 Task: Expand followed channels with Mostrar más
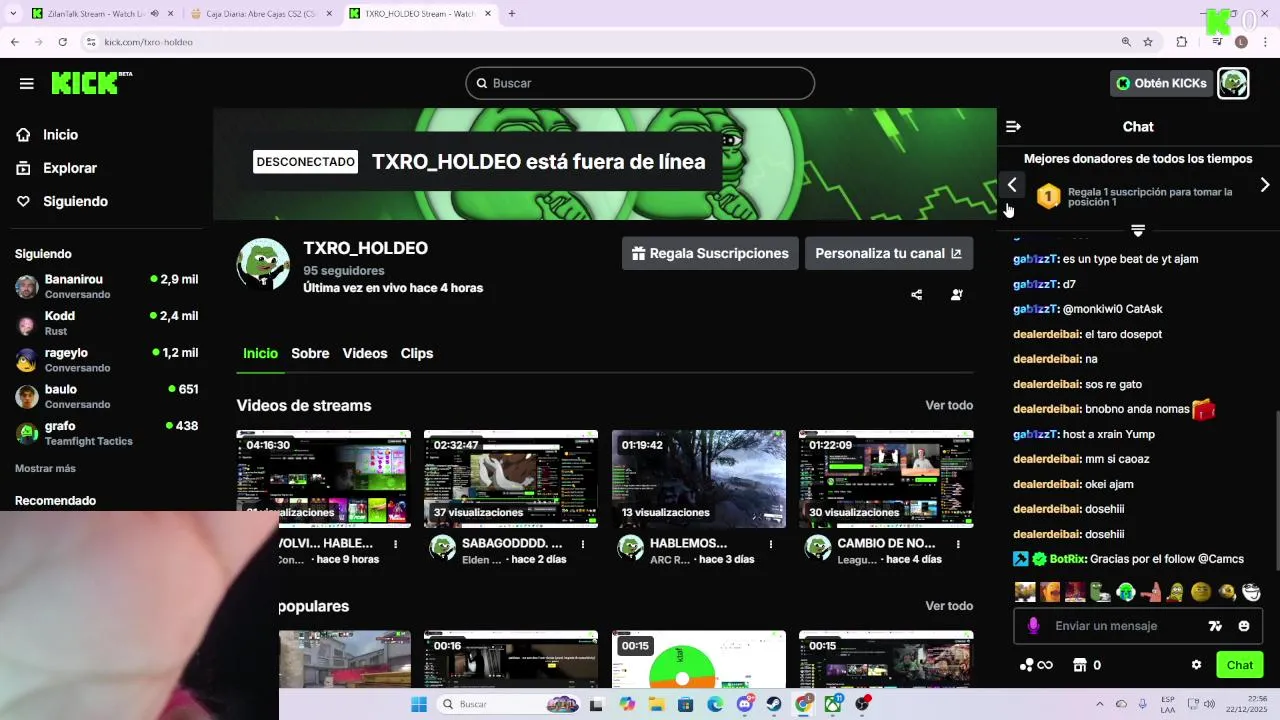coord(45,468)
